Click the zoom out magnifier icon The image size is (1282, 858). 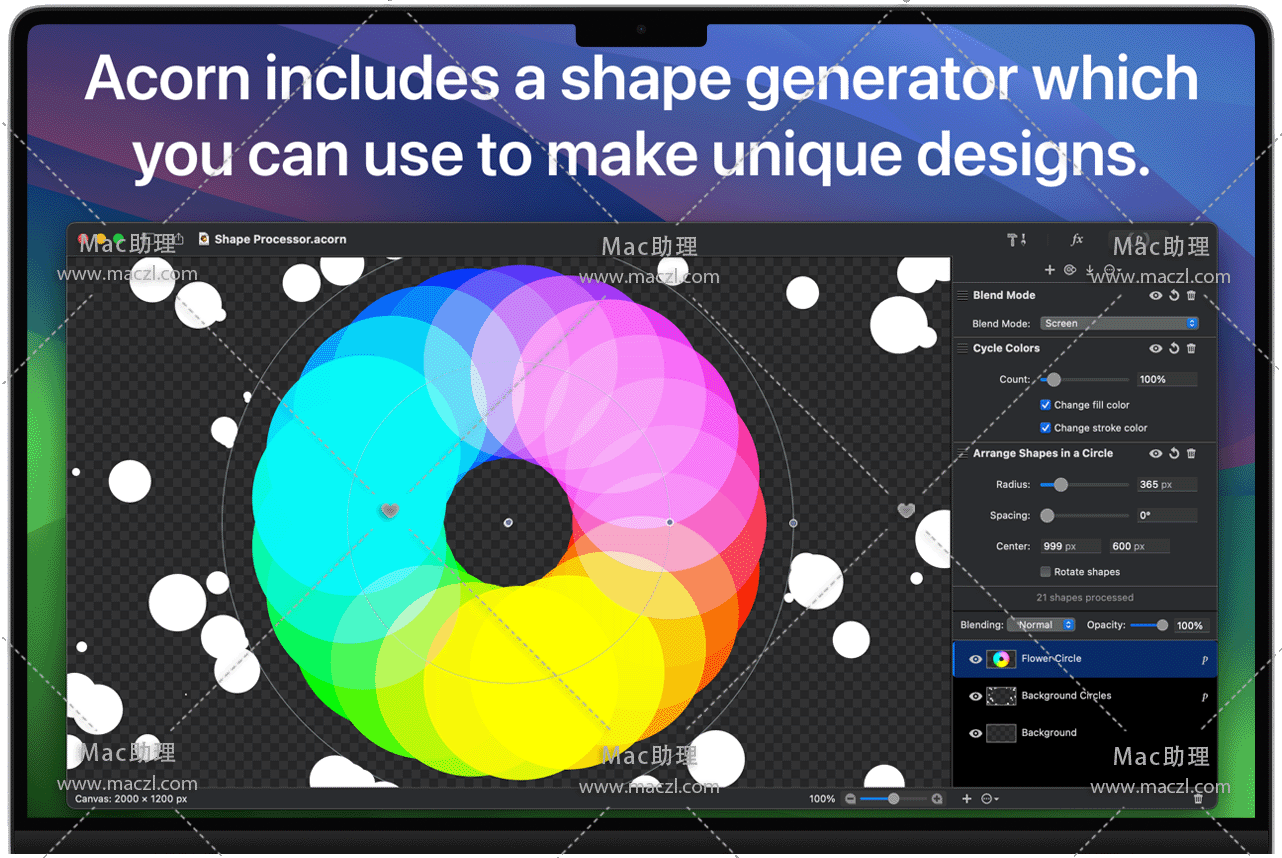[x=850, y=799]
